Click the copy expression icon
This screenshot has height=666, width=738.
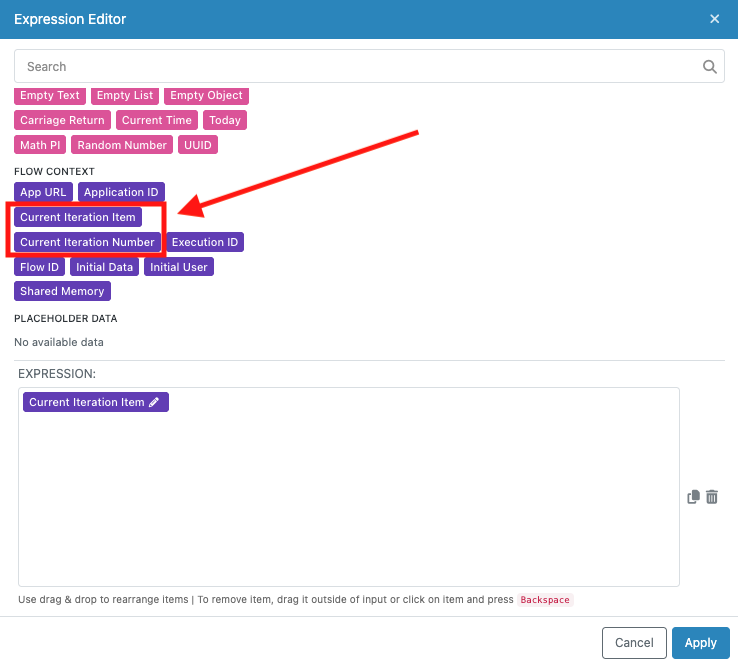693,497
